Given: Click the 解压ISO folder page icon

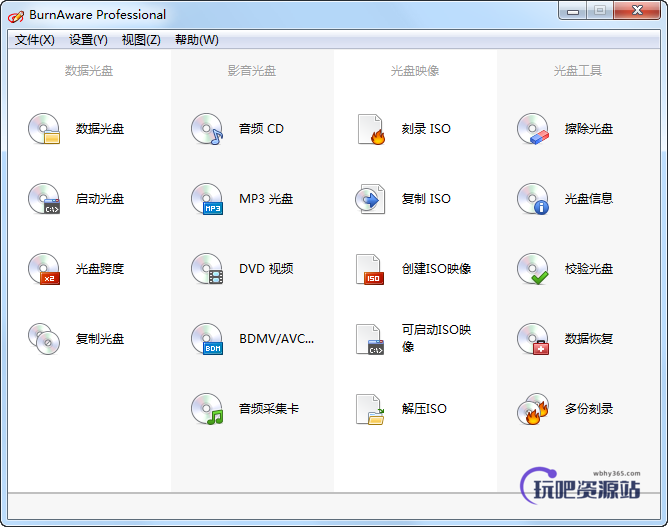Looking at the screenshot, I should point(370,409).
